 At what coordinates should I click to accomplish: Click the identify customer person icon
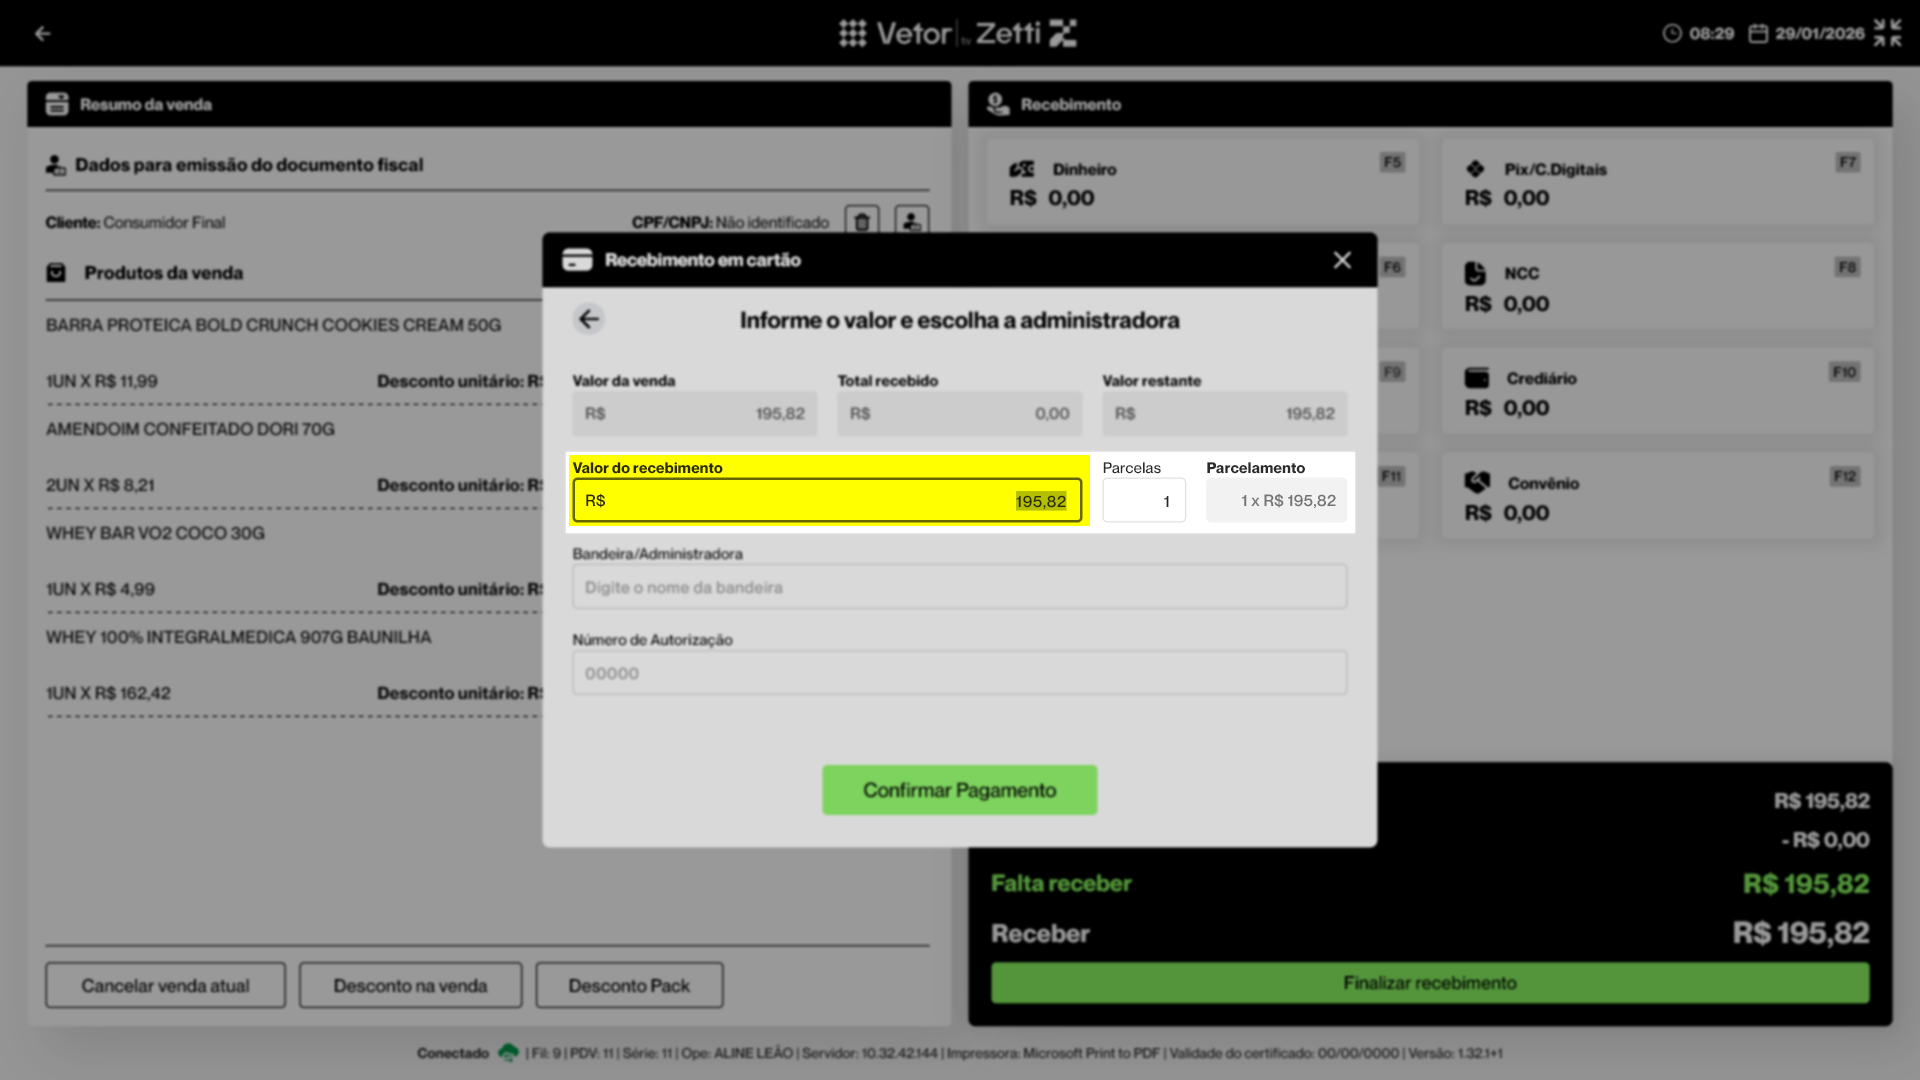[911, 221]
